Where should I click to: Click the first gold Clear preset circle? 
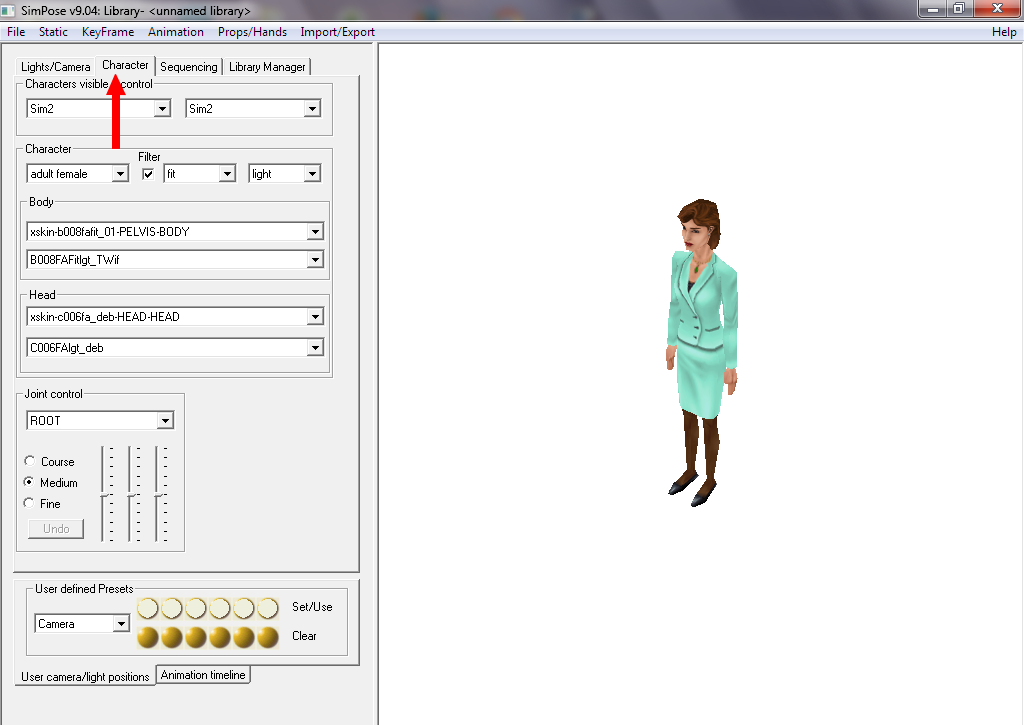click(x=148, y=637)
